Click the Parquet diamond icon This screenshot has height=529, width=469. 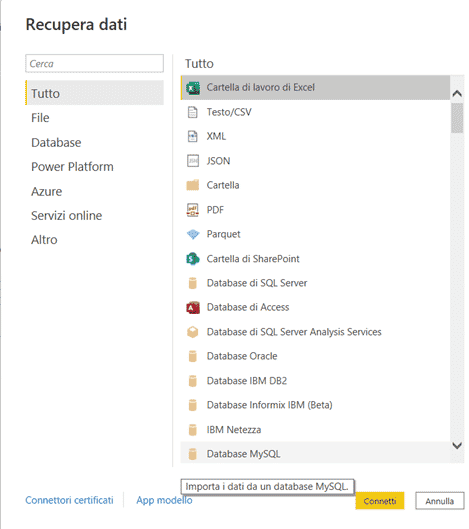click(x=193, y=234)
